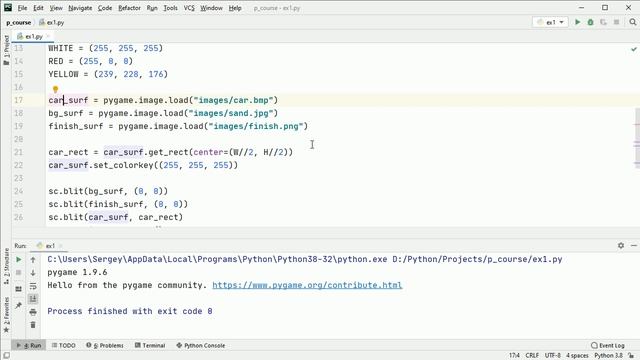Open the Python Console tab

201,345
